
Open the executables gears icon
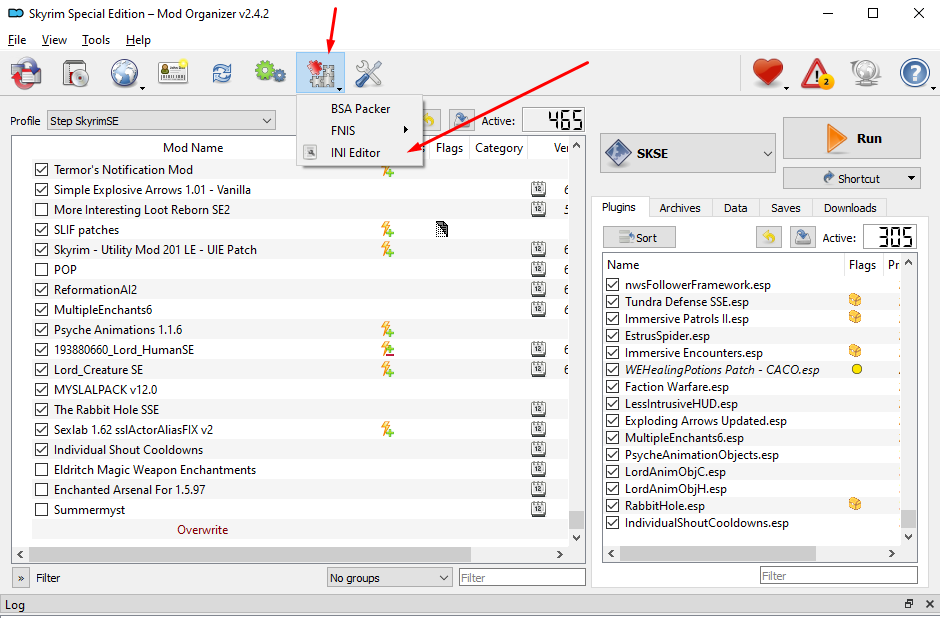coord(270,73)
